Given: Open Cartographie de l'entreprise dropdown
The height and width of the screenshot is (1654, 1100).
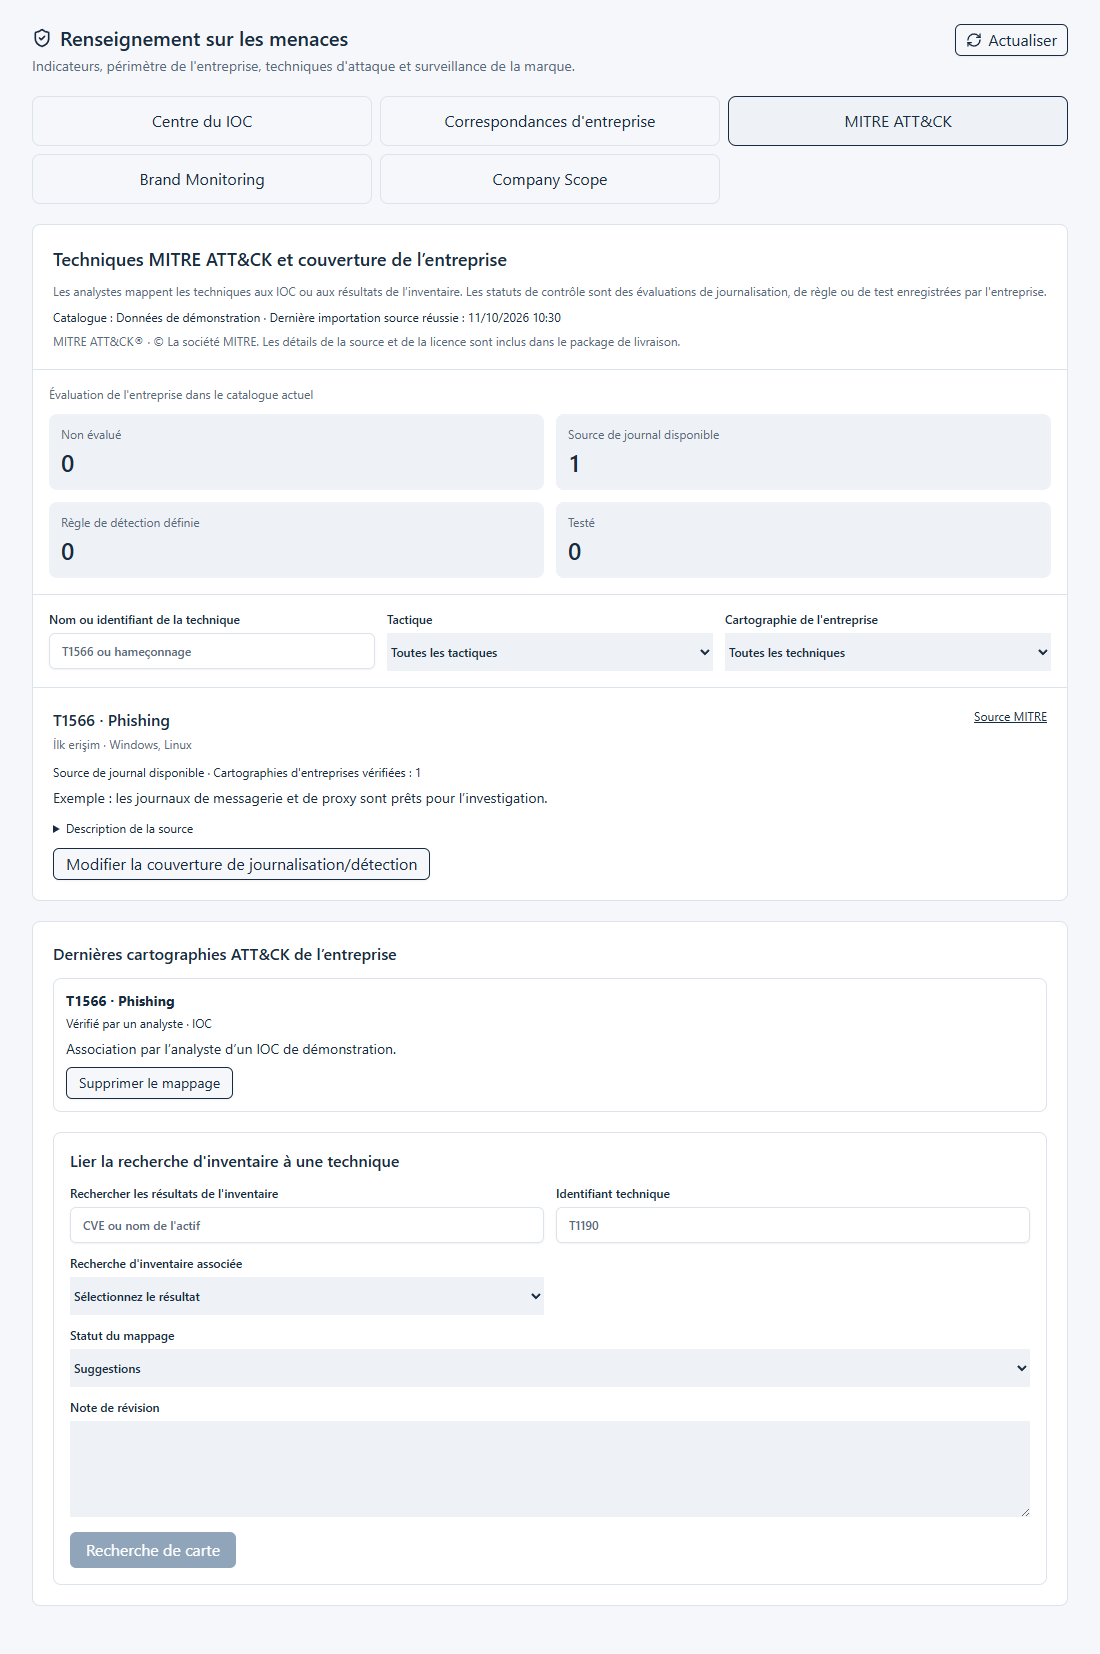Looking at the screenshot, I should point(888,652).
